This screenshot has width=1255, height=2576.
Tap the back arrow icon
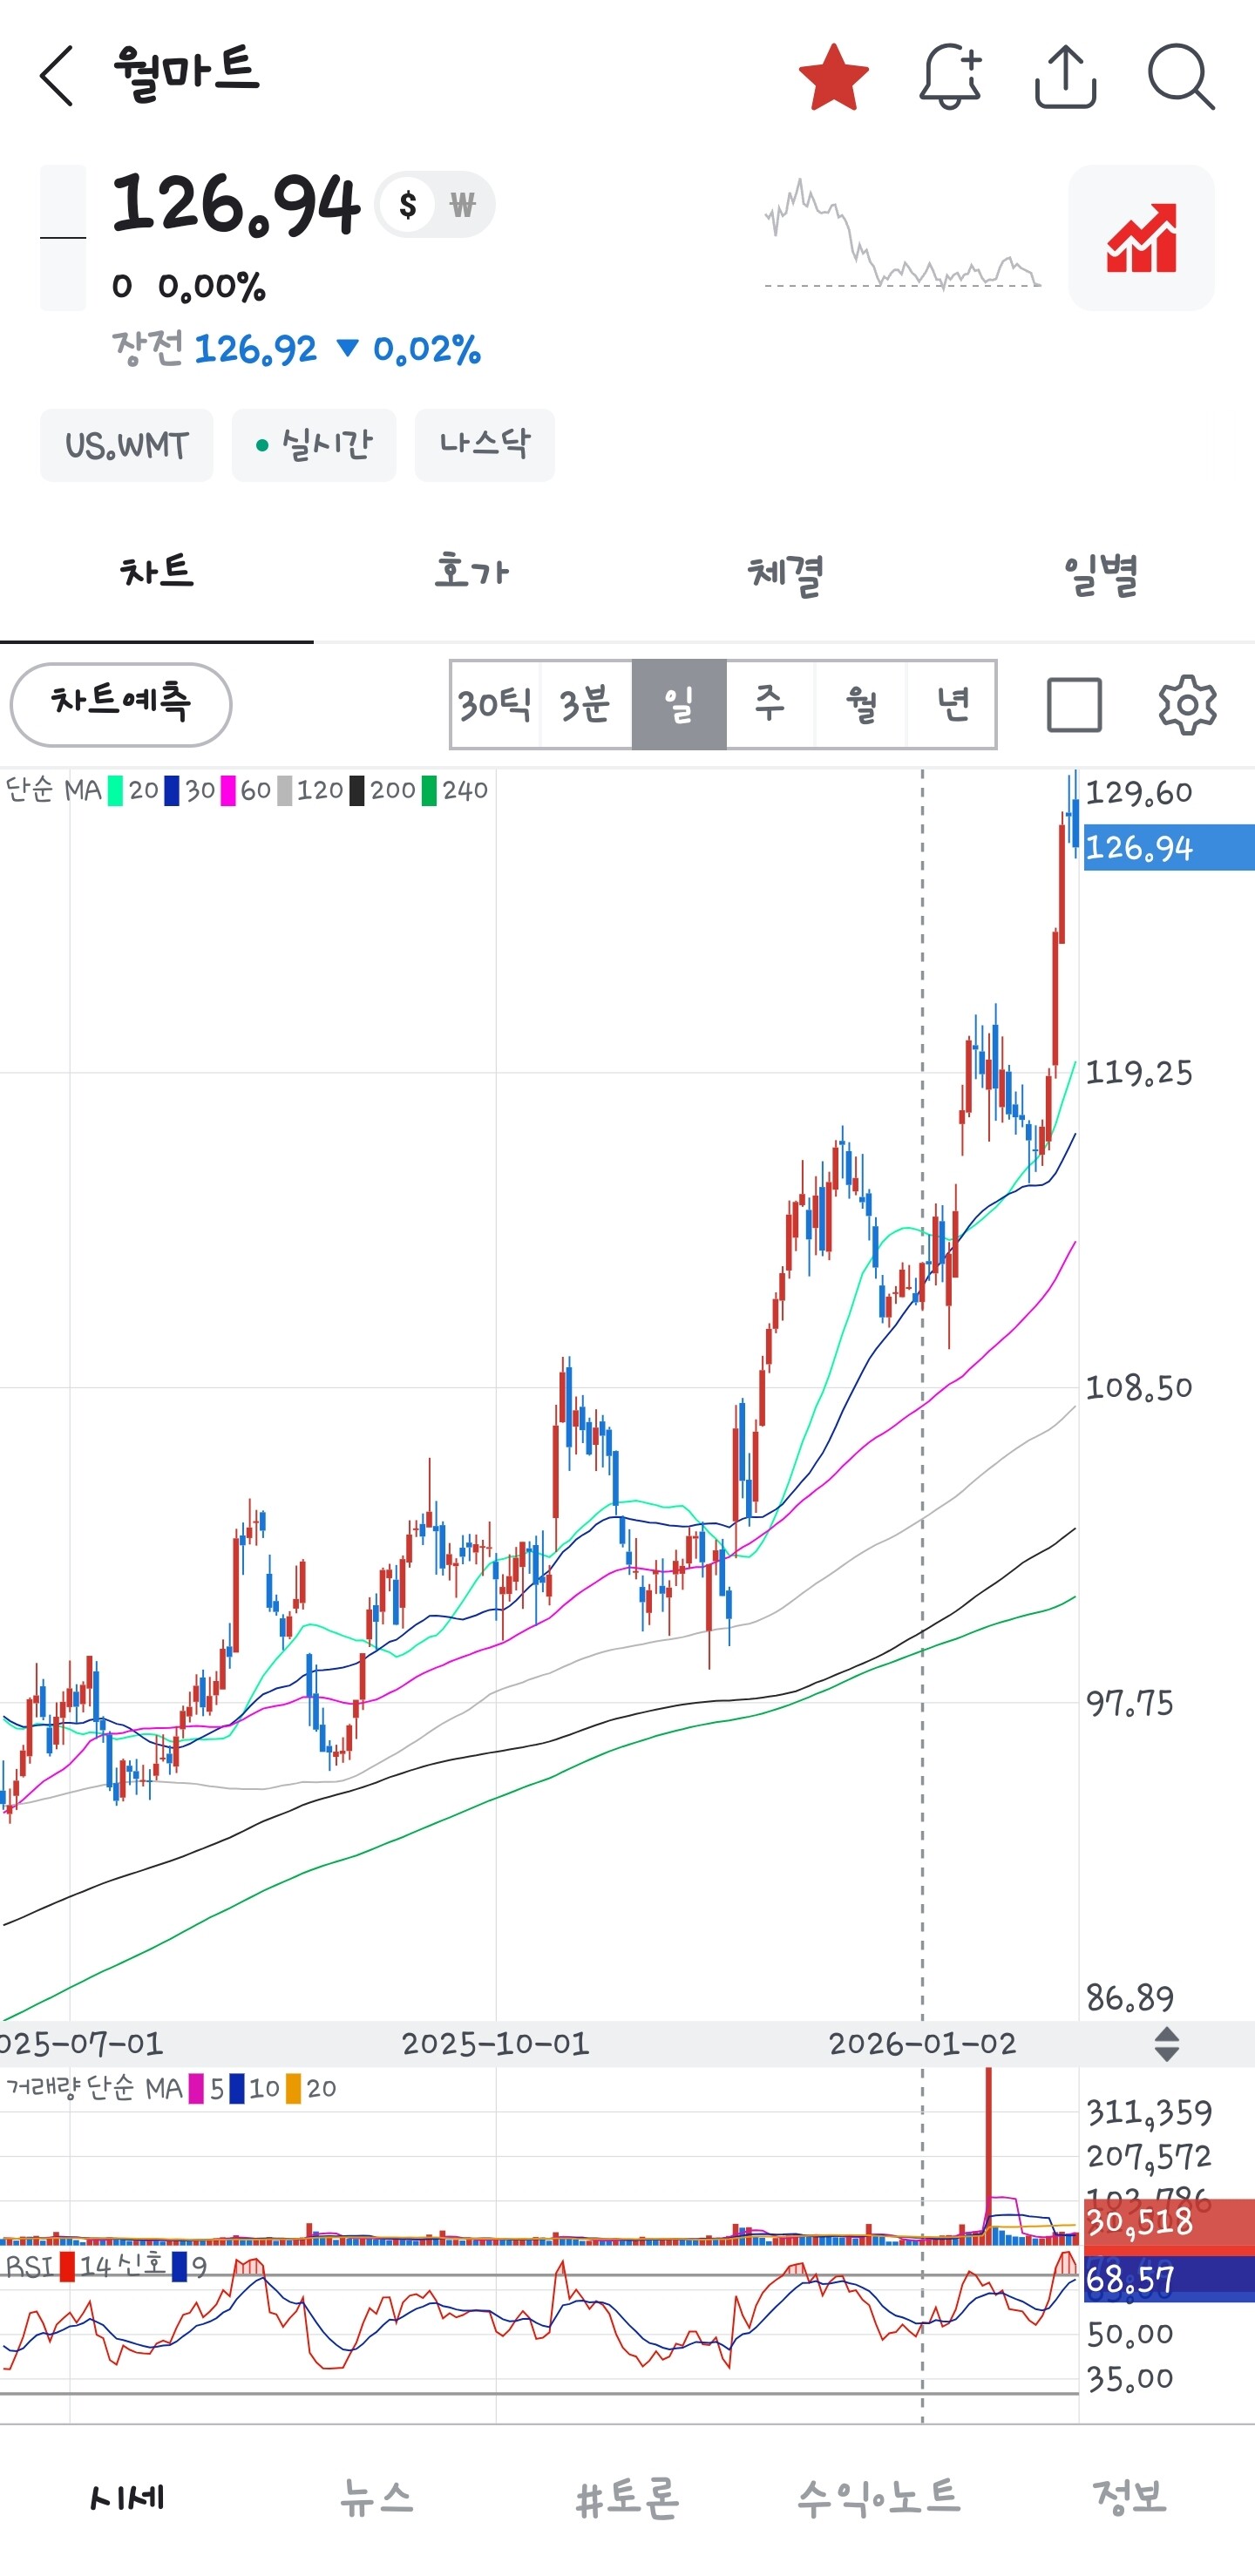[57, 76]
